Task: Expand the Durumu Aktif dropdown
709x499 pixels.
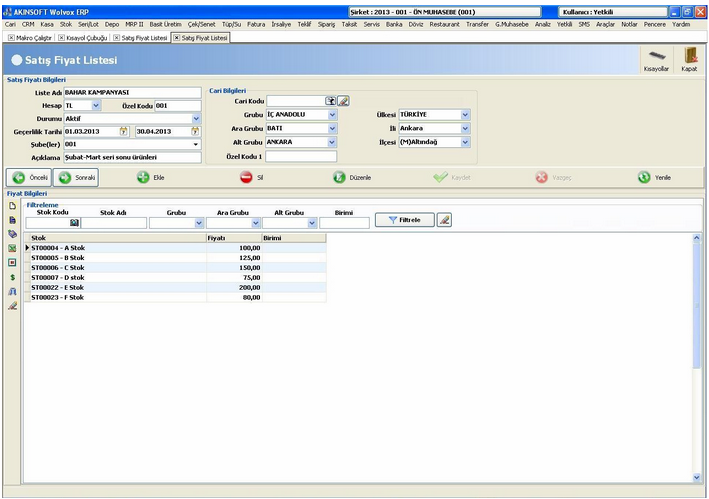Action: pos(196,119)
